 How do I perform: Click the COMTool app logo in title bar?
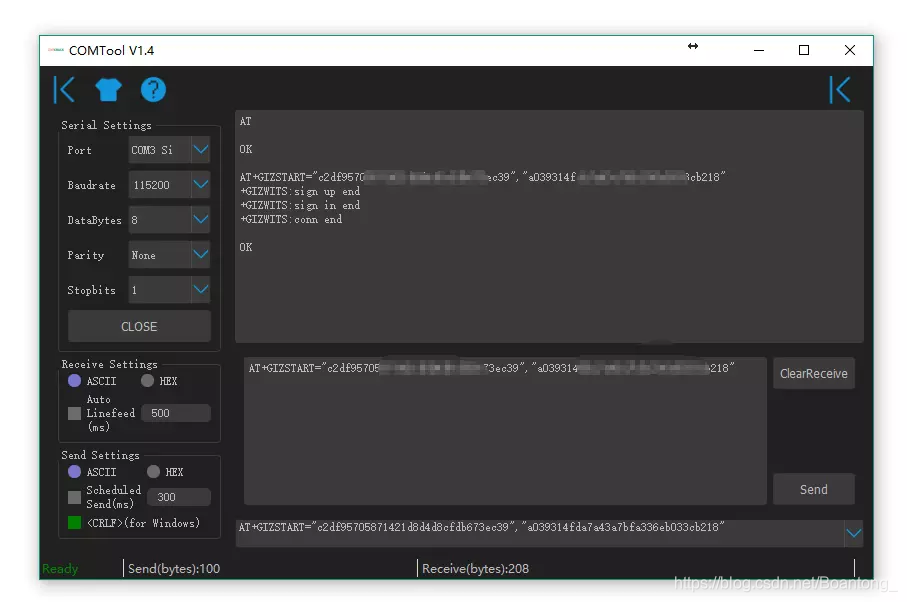[56, 50]
